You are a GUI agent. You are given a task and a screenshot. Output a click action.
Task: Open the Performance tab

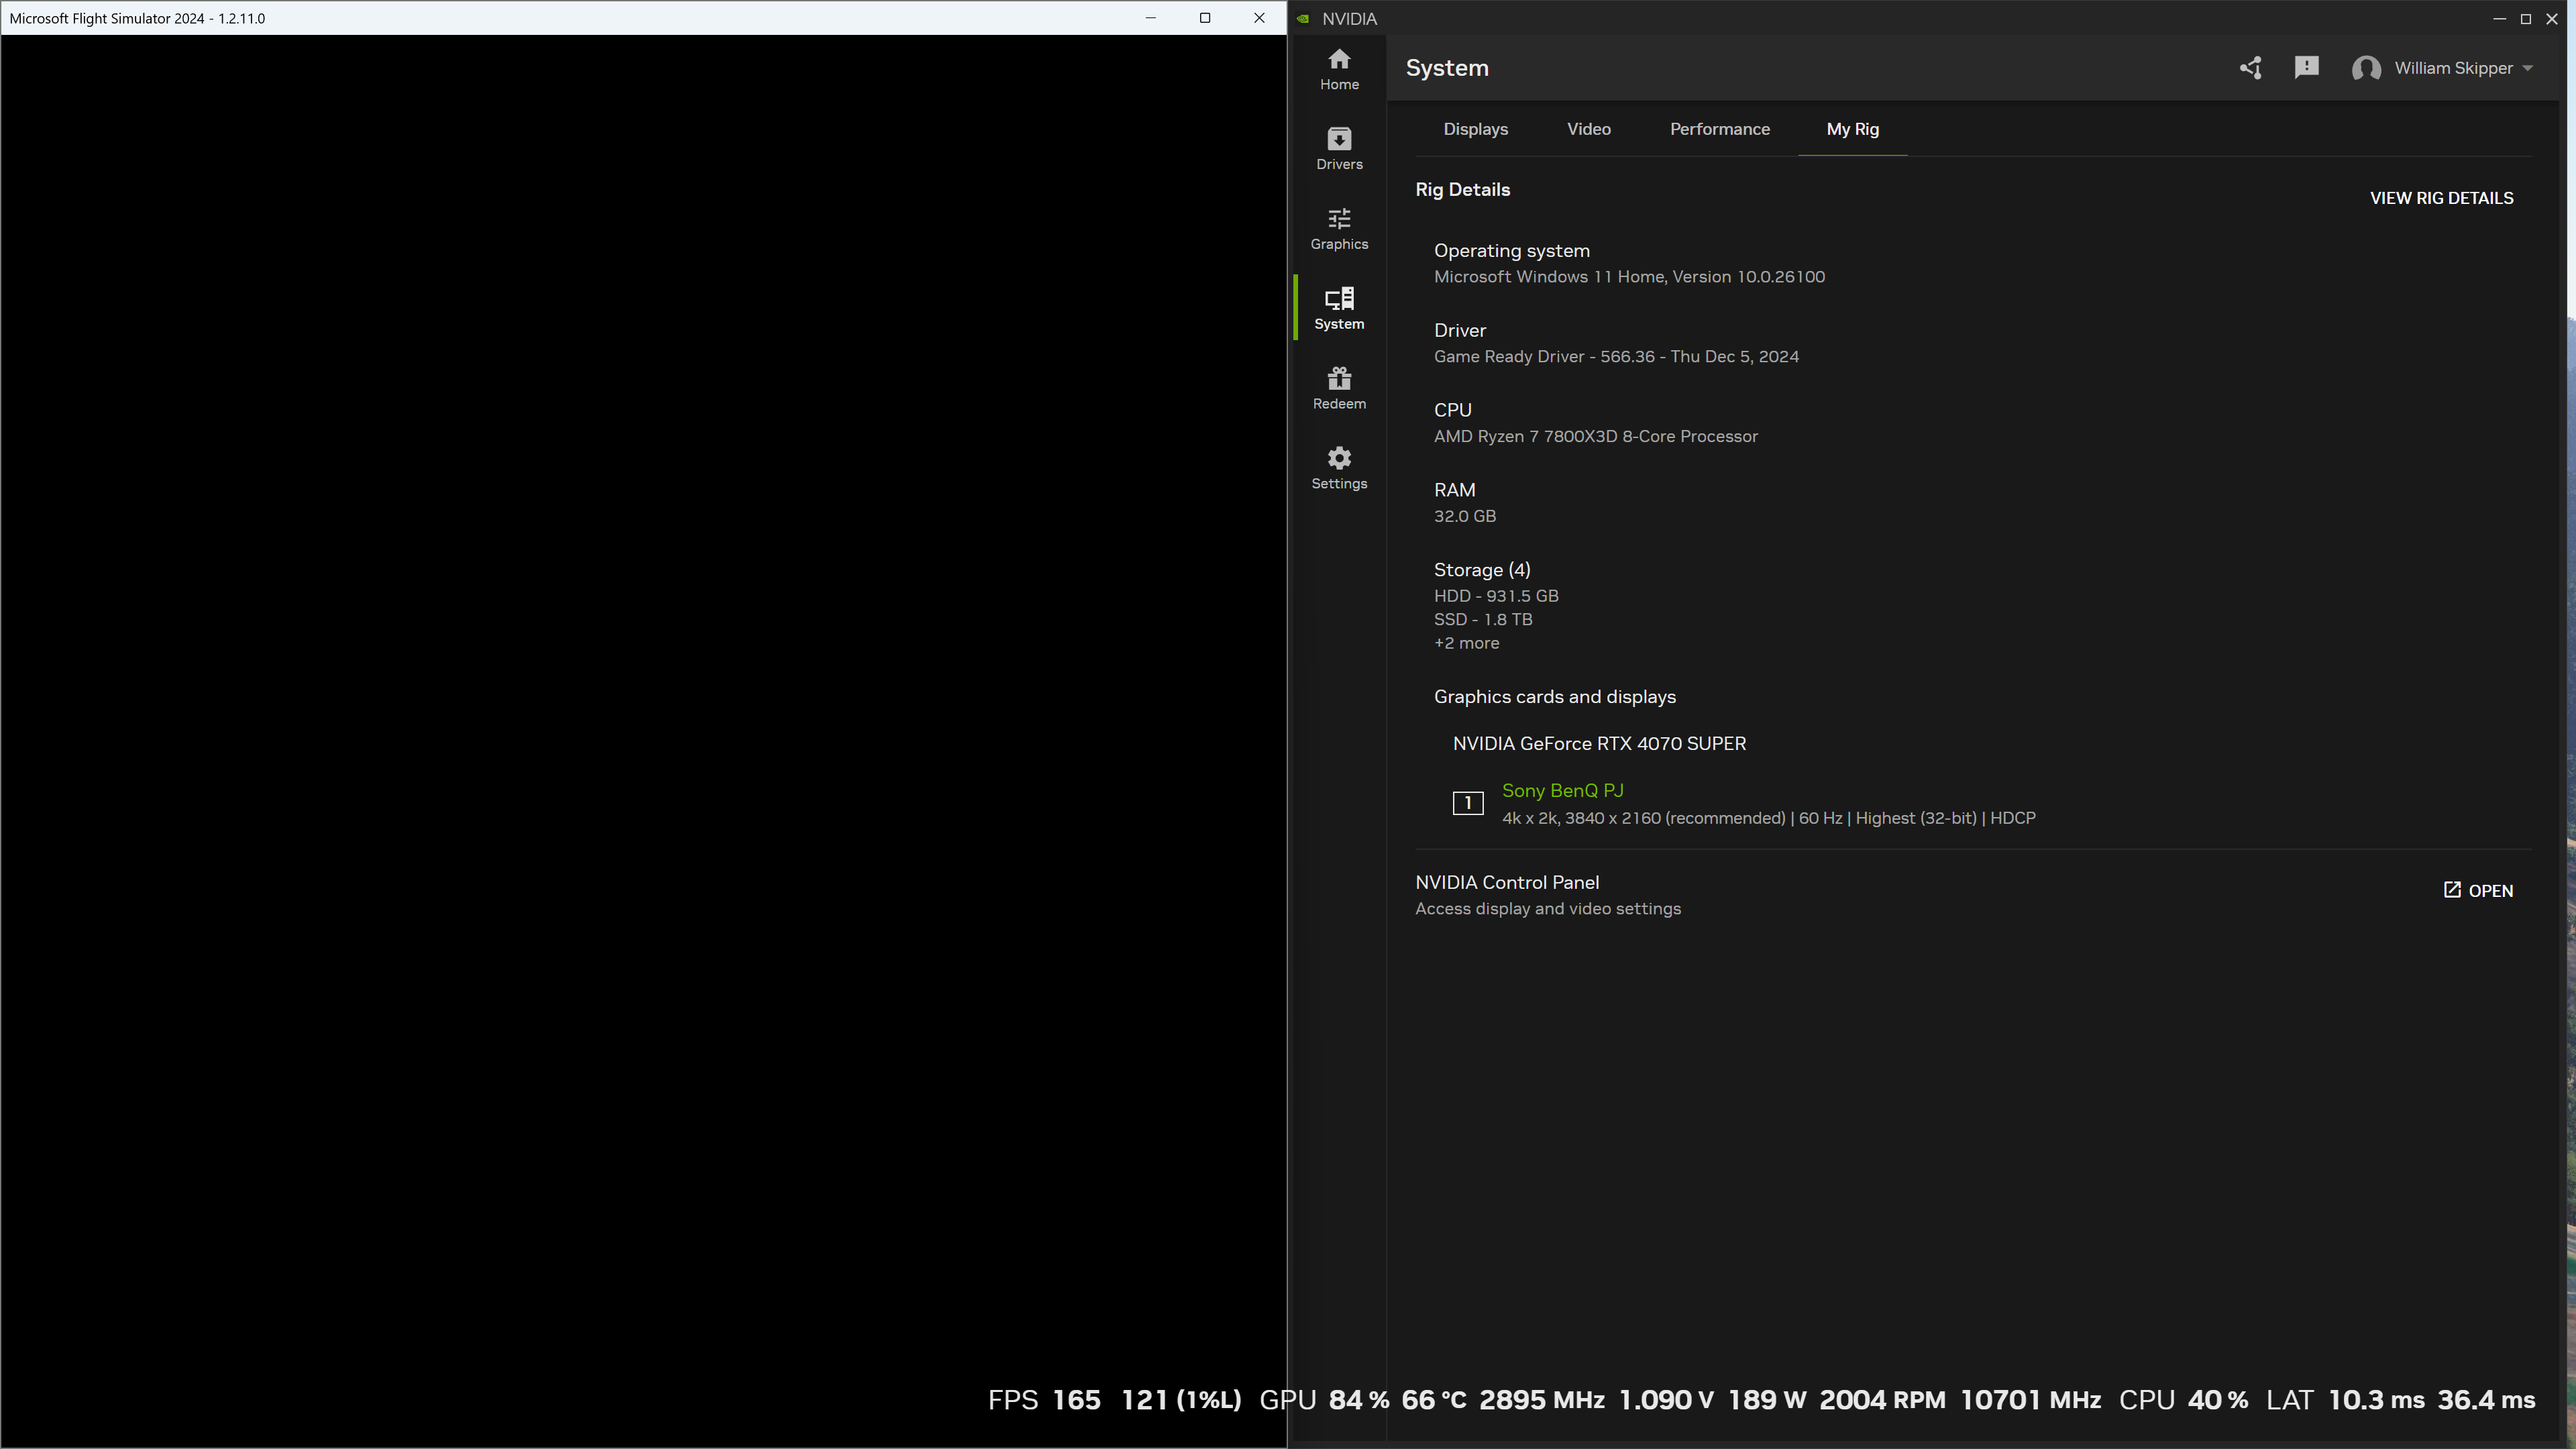pyautogui.click(x=1719, y=129)
